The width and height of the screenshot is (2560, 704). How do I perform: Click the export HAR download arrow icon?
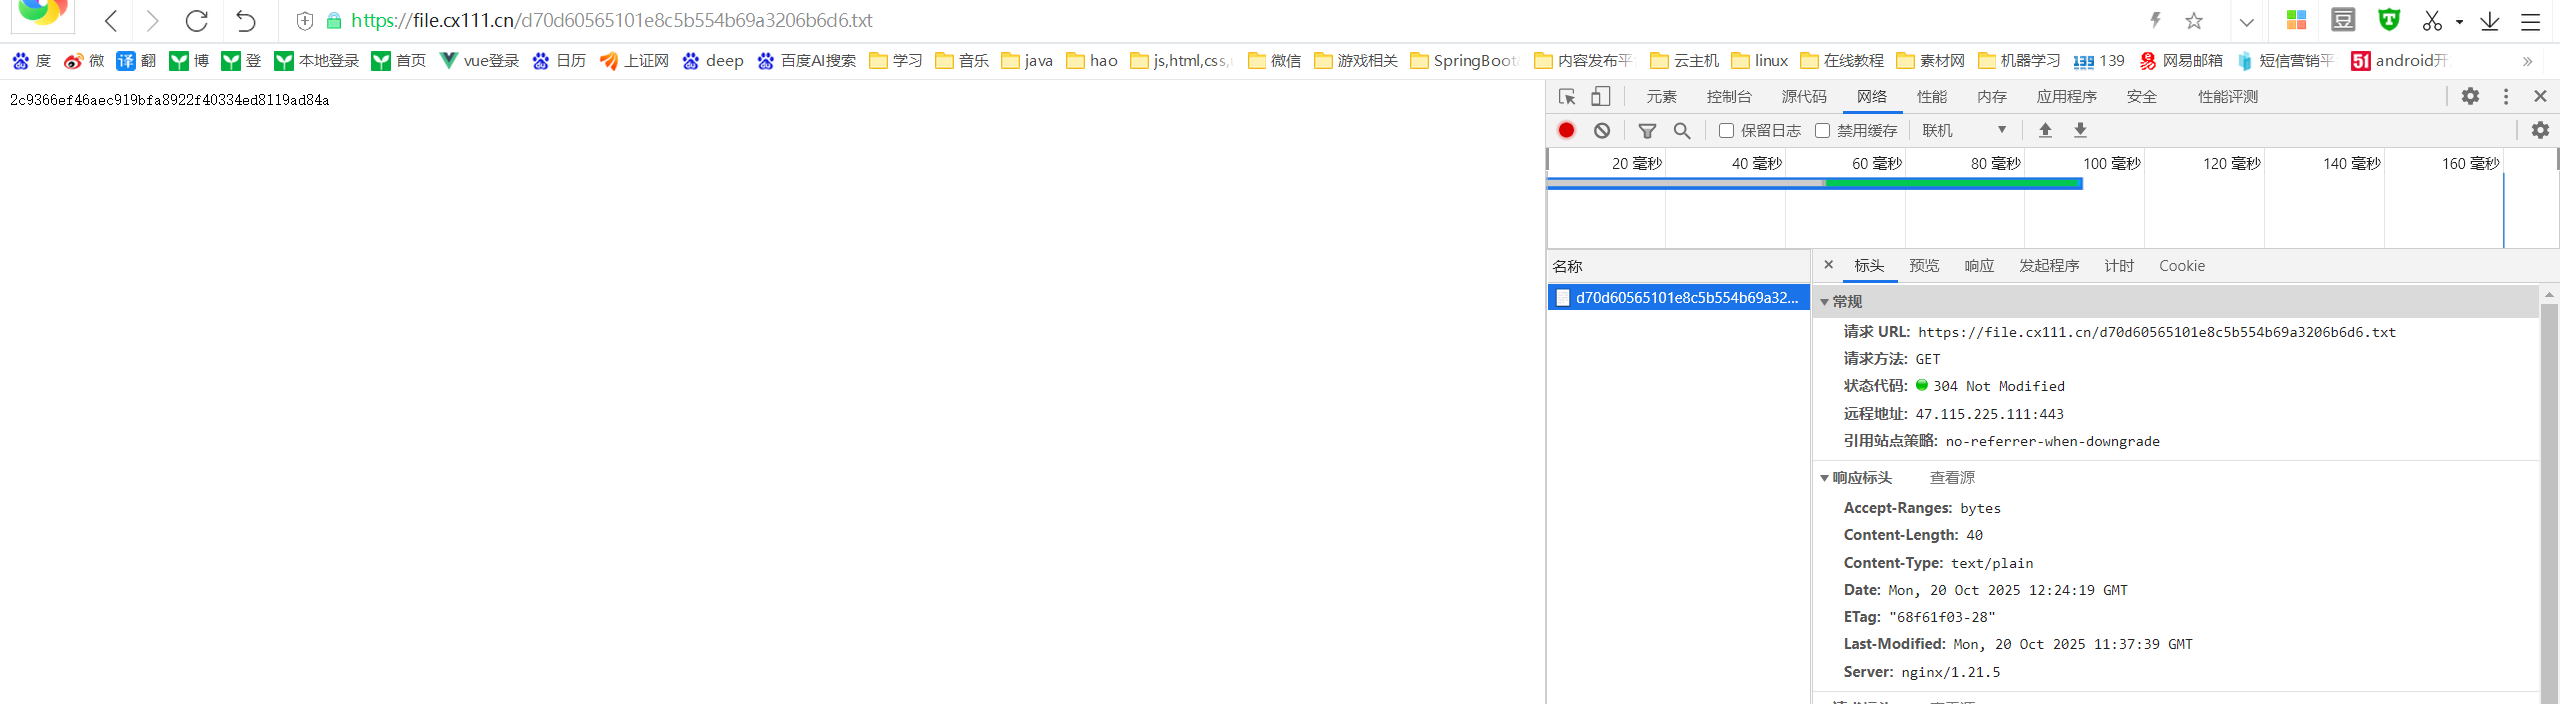pos(2080,130)
